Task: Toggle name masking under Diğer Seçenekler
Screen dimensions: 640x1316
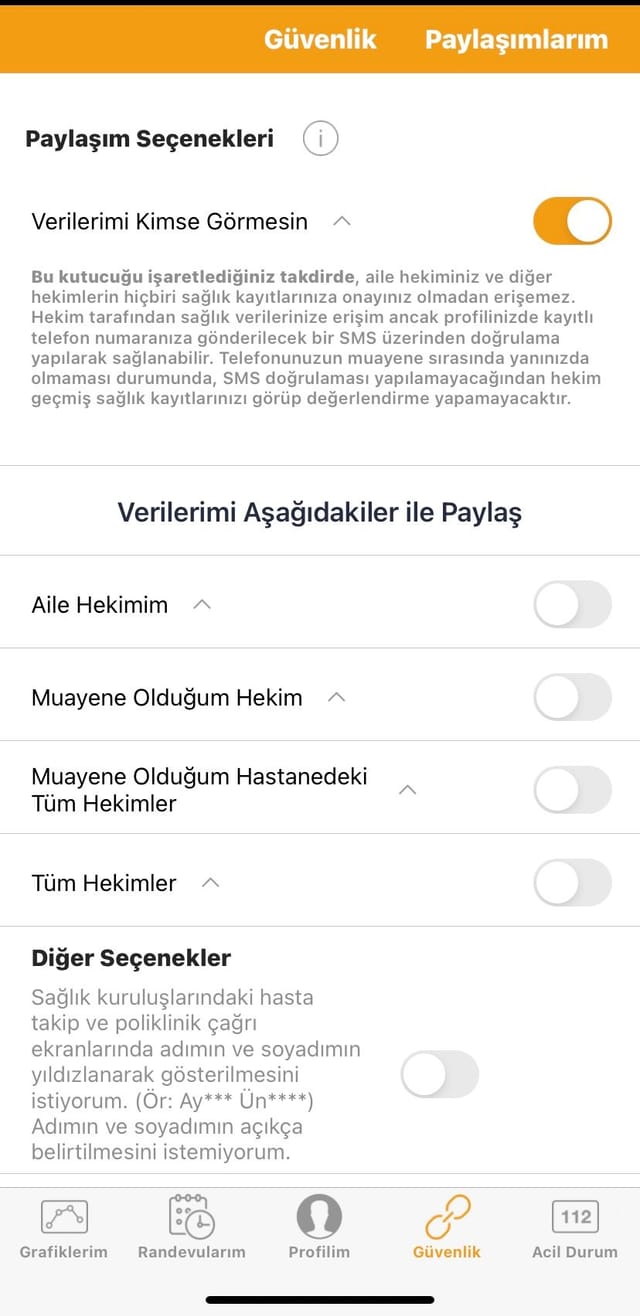Action: 440,1074
